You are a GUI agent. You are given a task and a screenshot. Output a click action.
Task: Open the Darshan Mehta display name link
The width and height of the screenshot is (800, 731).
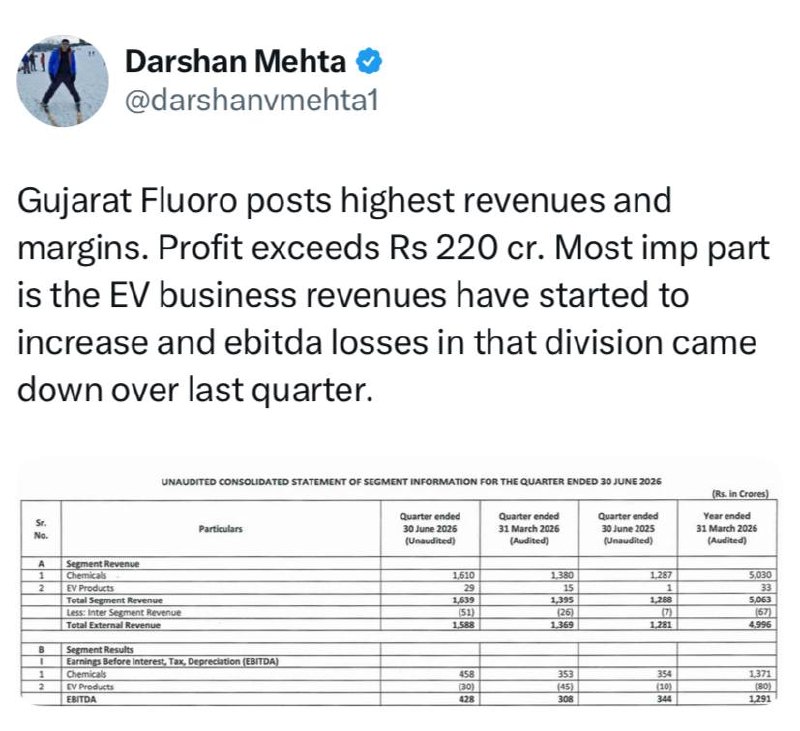[235, 62]
